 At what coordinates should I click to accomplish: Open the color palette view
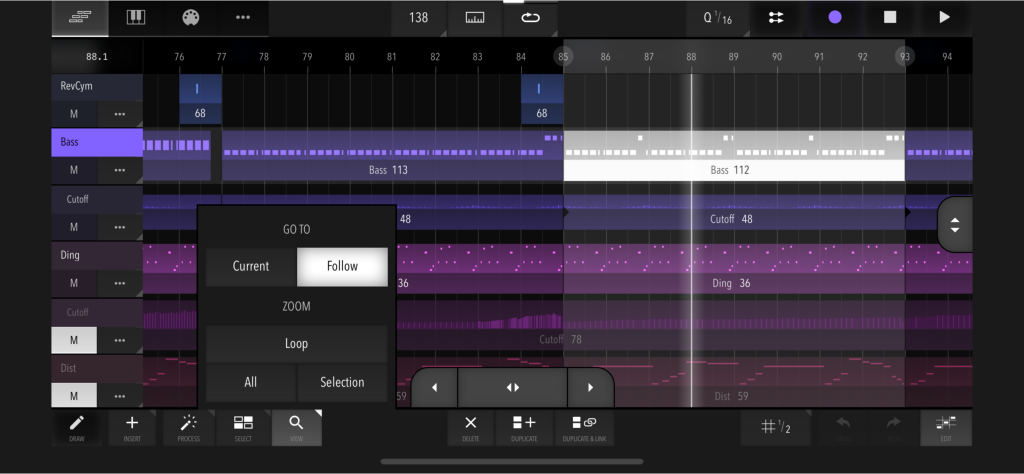(190, 18)
